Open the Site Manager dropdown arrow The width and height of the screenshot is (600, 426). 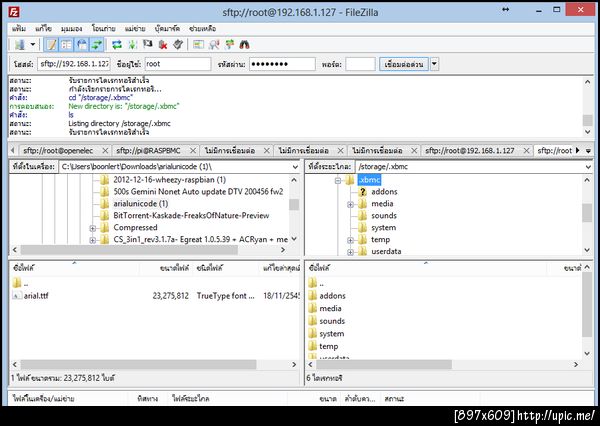(33, 45)
